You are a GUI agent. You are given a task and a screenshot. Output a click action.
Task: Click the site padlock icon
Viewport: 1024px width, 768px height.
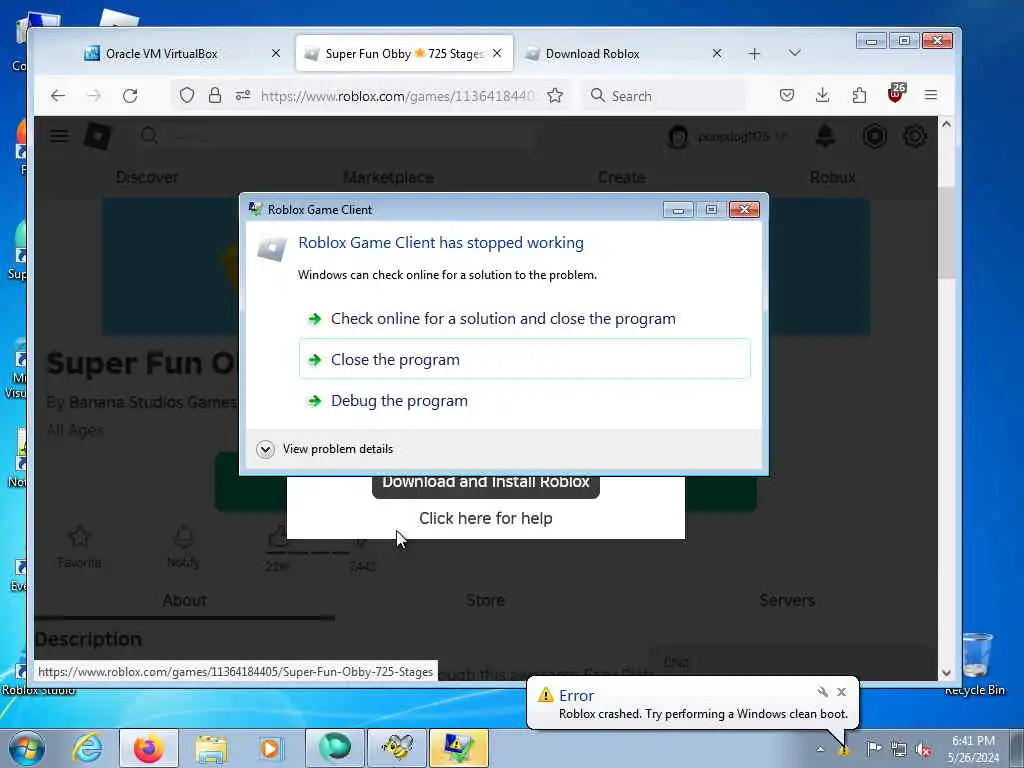pos(215,95)
